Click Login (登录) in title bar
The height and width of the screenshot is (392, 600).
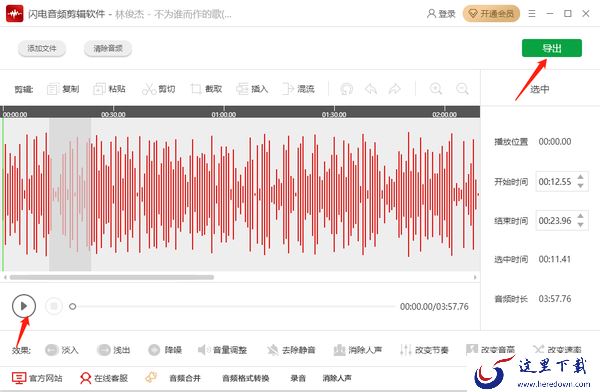click(x=441, y=14)
